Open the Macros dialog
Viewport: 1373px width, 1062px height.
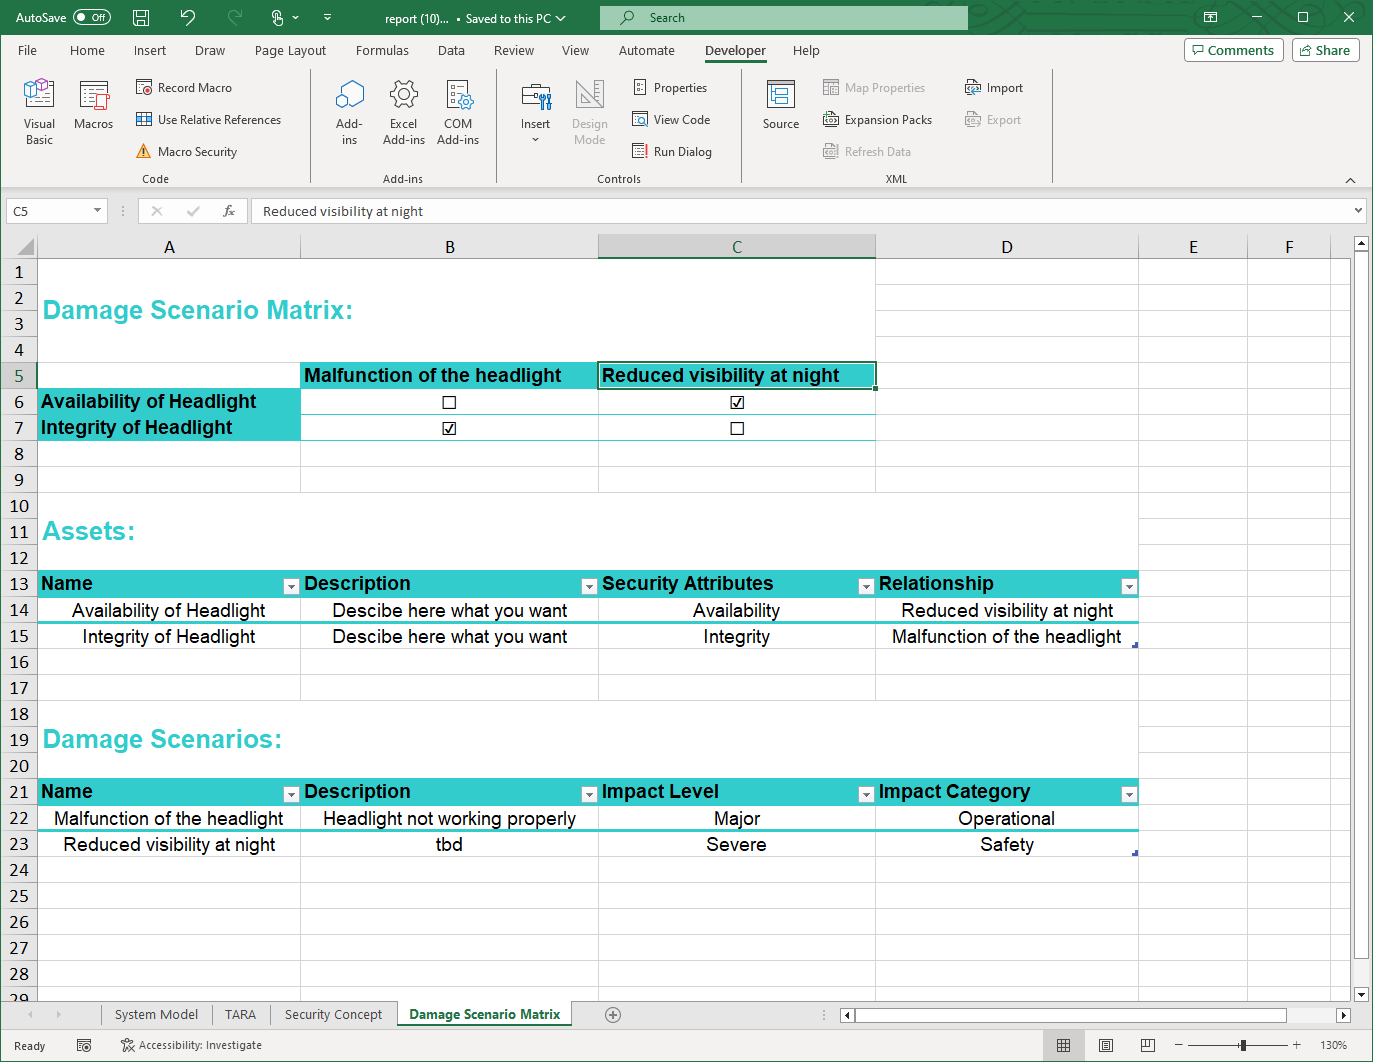coord(94,106)
